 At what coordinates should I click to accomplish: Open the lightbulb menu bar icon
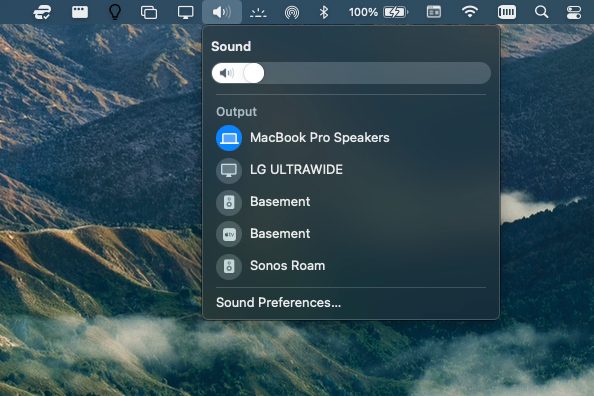(x=115, y=12)
